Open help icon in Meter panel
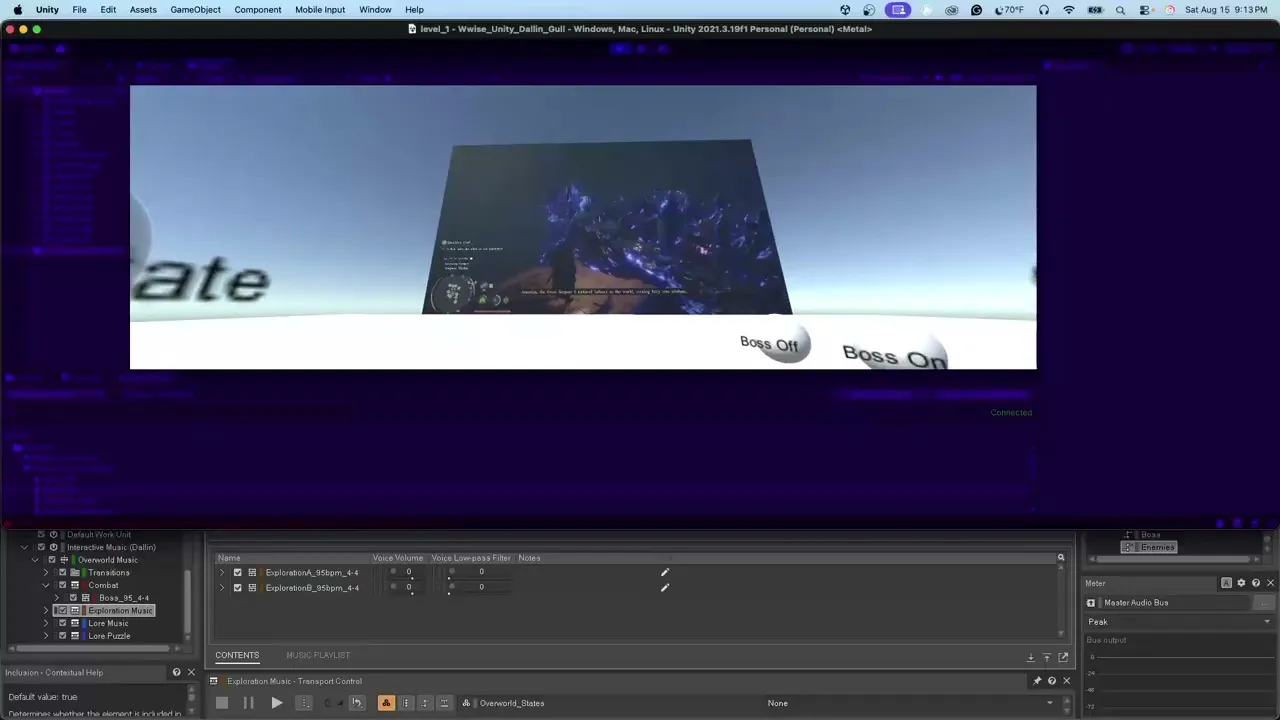The height and width of the screenshot is (720, 1280). click(1256, 583)
